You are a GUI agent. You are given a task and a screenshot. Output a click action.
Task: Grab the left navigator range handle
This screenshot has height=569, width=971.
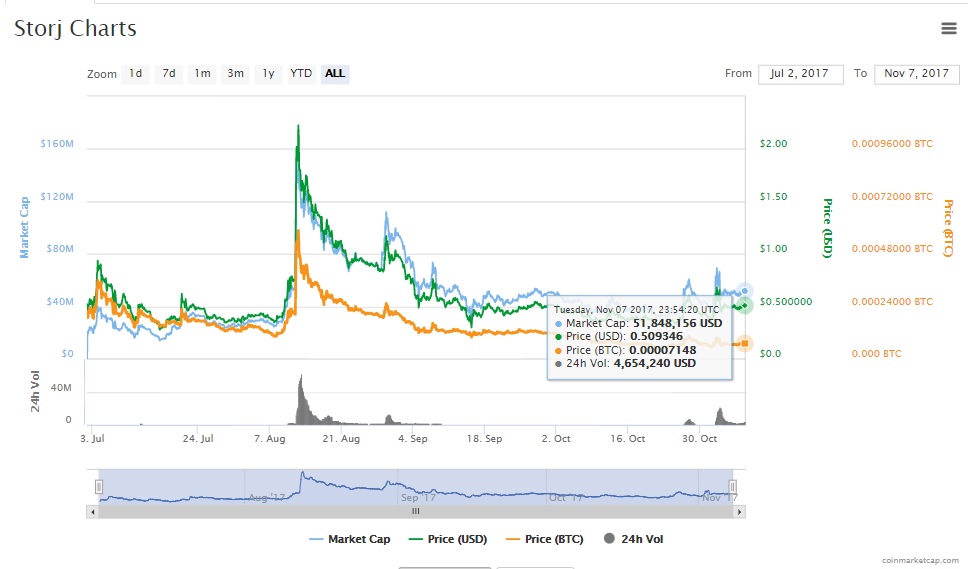point(99,487)
